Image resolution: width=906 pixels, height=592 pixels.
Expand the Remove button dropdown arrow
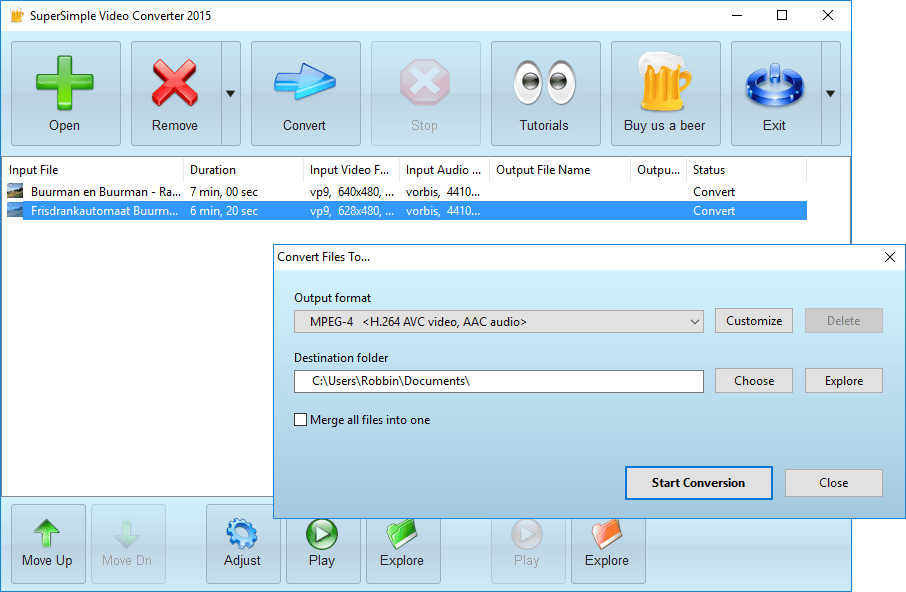(231, 94)
